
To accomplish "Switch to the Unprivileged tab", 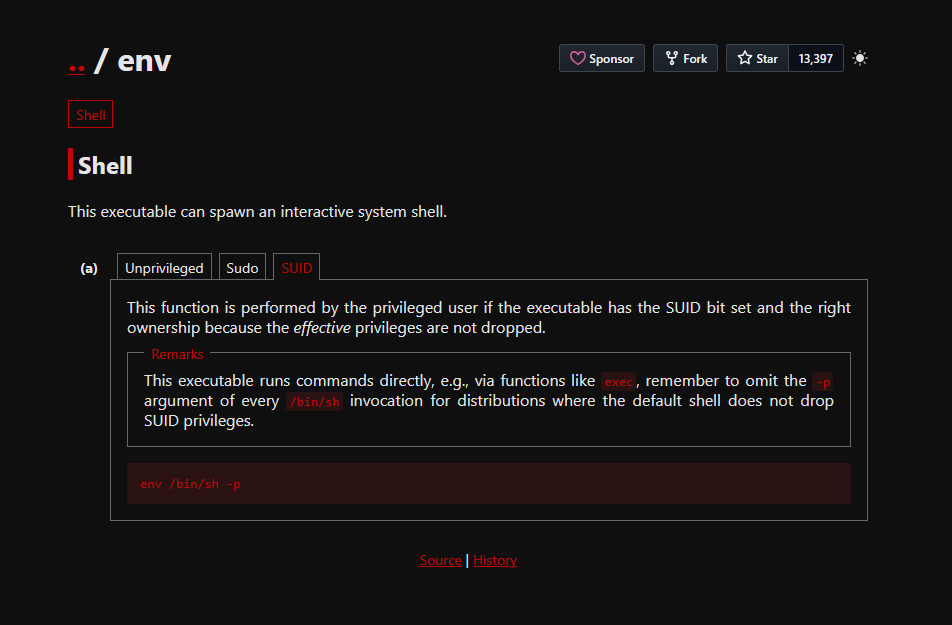I will coord(164,267).
